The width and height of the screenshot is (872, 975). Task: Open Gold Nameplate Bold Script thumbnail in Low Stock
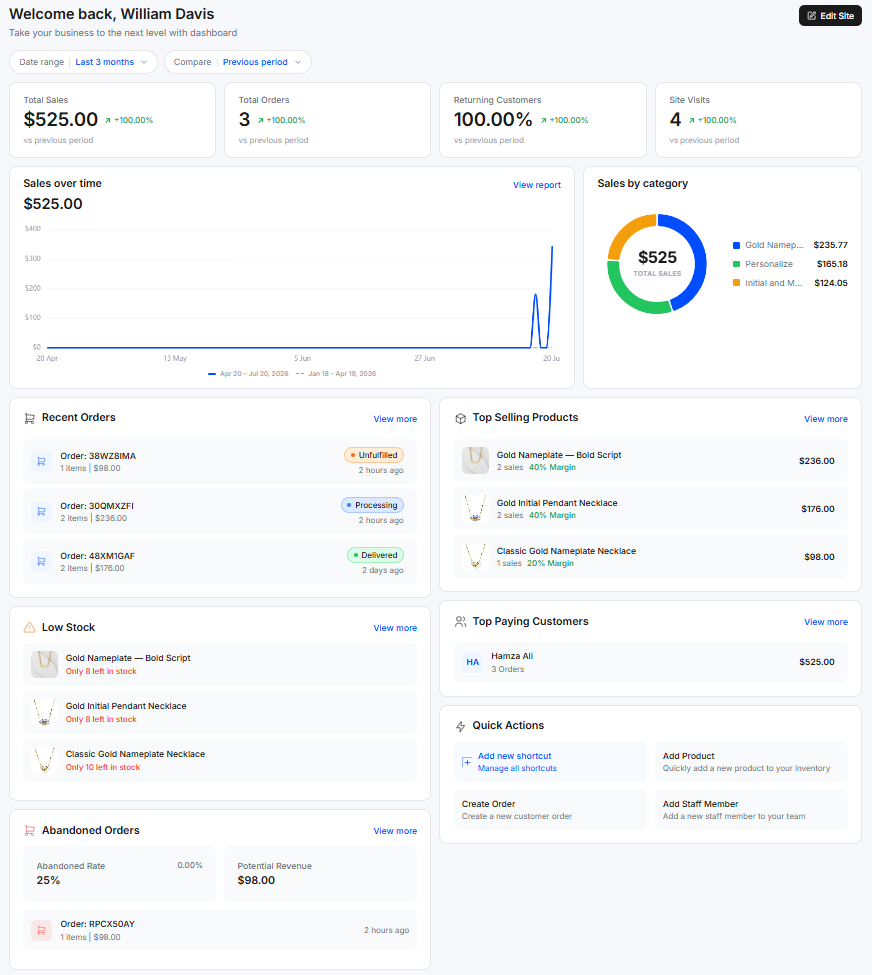click(x=44, y=664)
